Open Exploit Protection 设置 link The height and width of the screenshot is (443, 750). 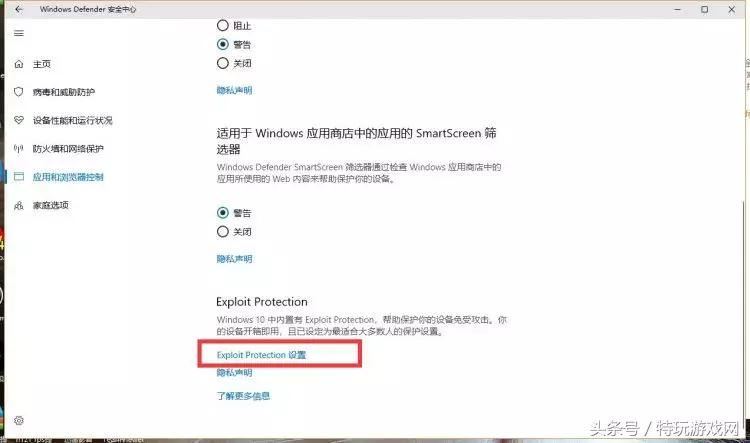[x=261, y=355]
